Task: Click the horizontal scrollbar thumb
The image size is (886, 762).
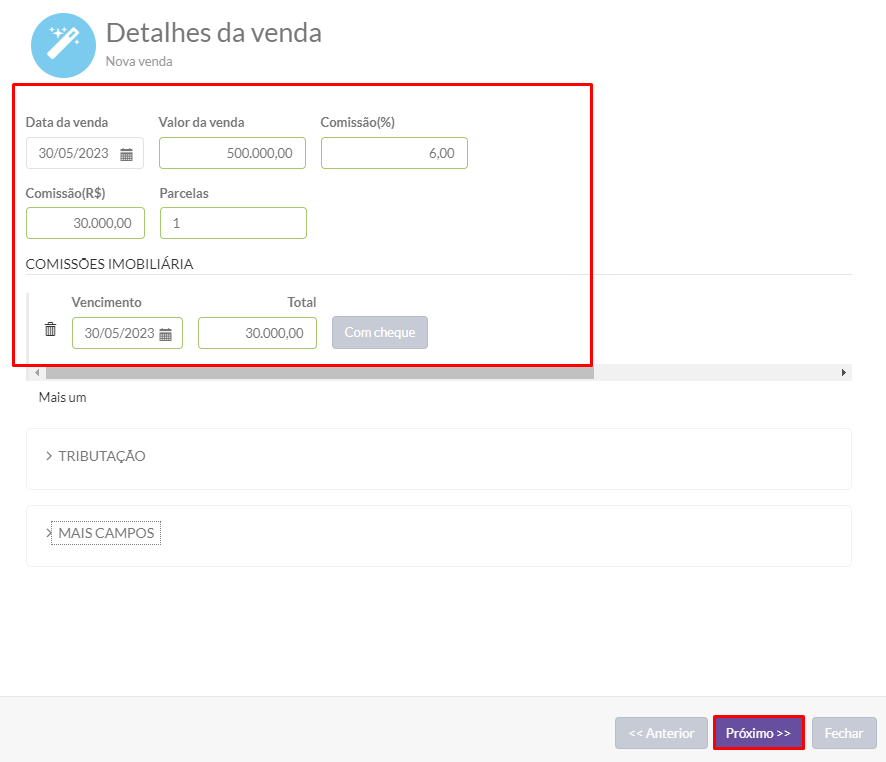Action: tap(320, 373)
